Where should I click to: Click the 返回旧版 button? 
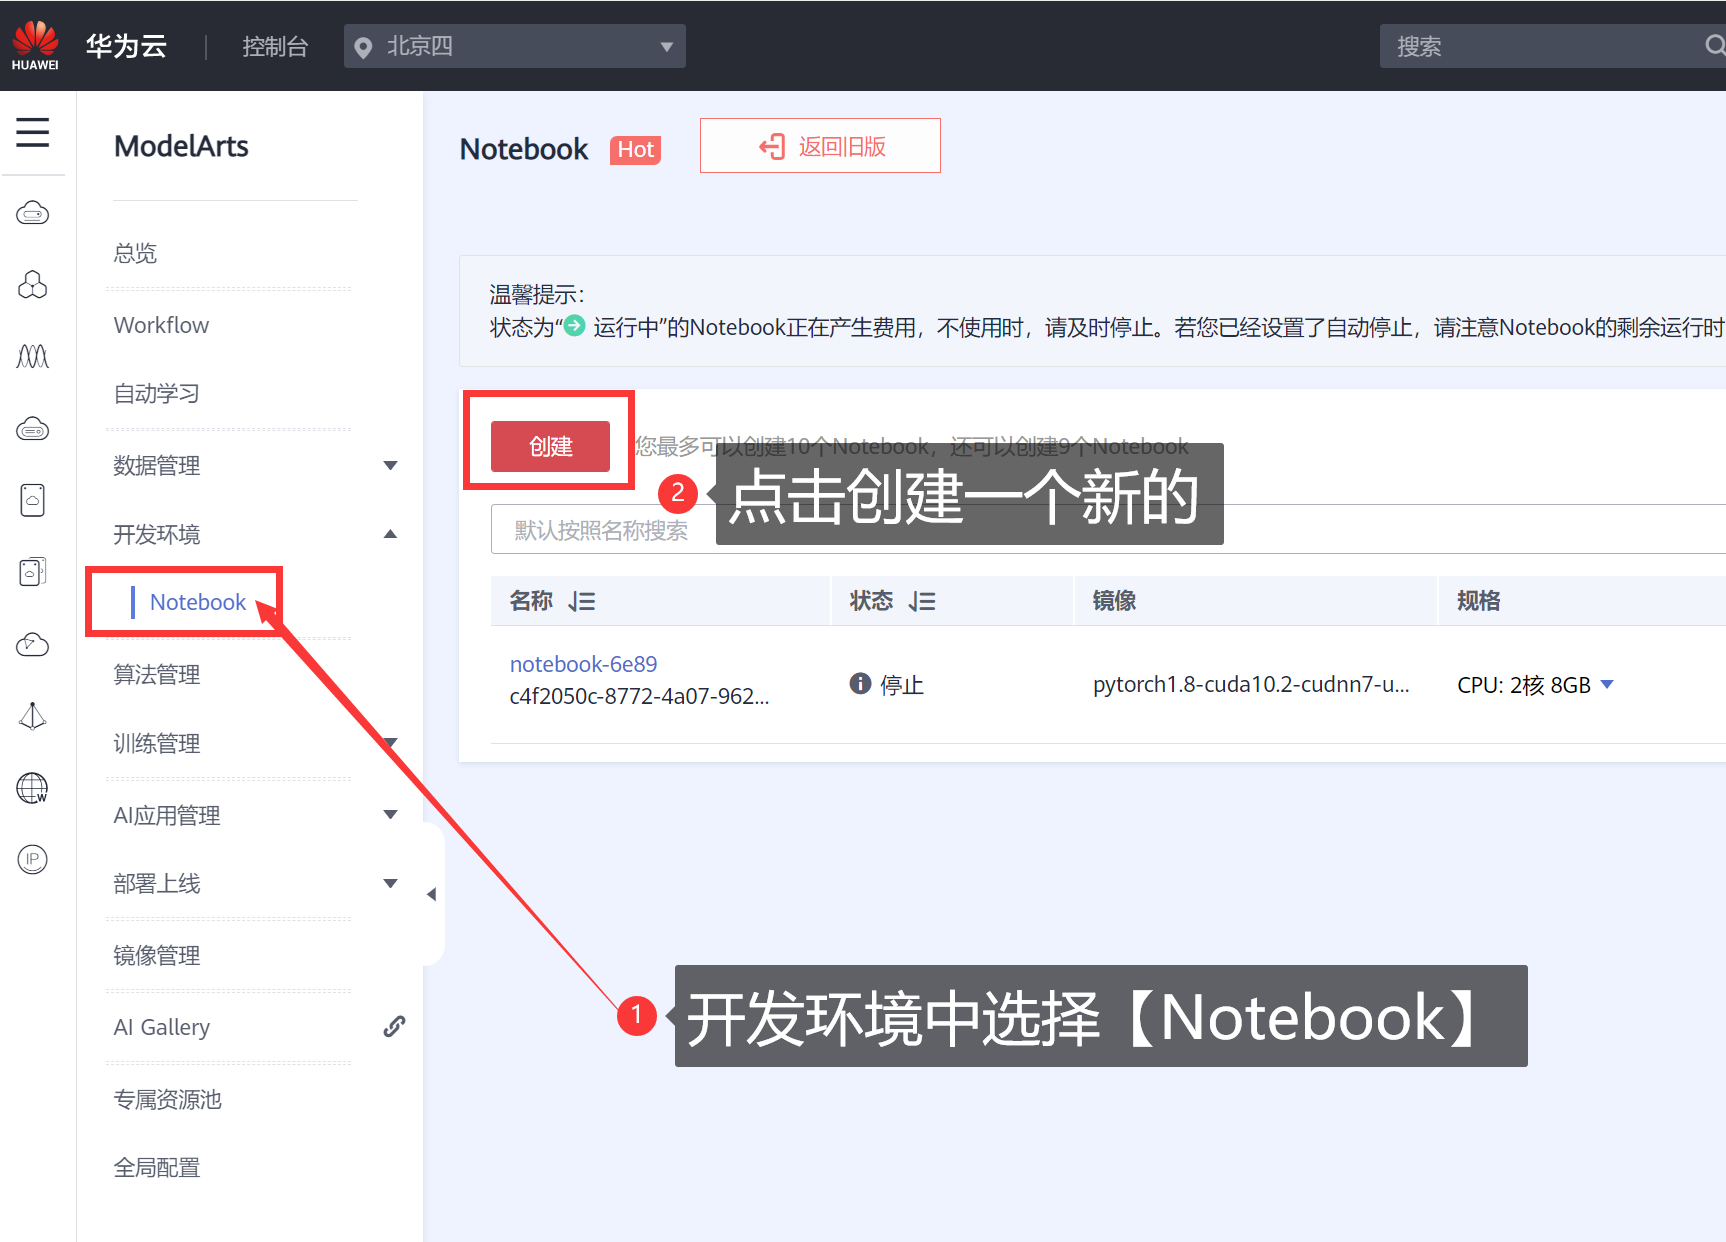(x=820, y=146)
